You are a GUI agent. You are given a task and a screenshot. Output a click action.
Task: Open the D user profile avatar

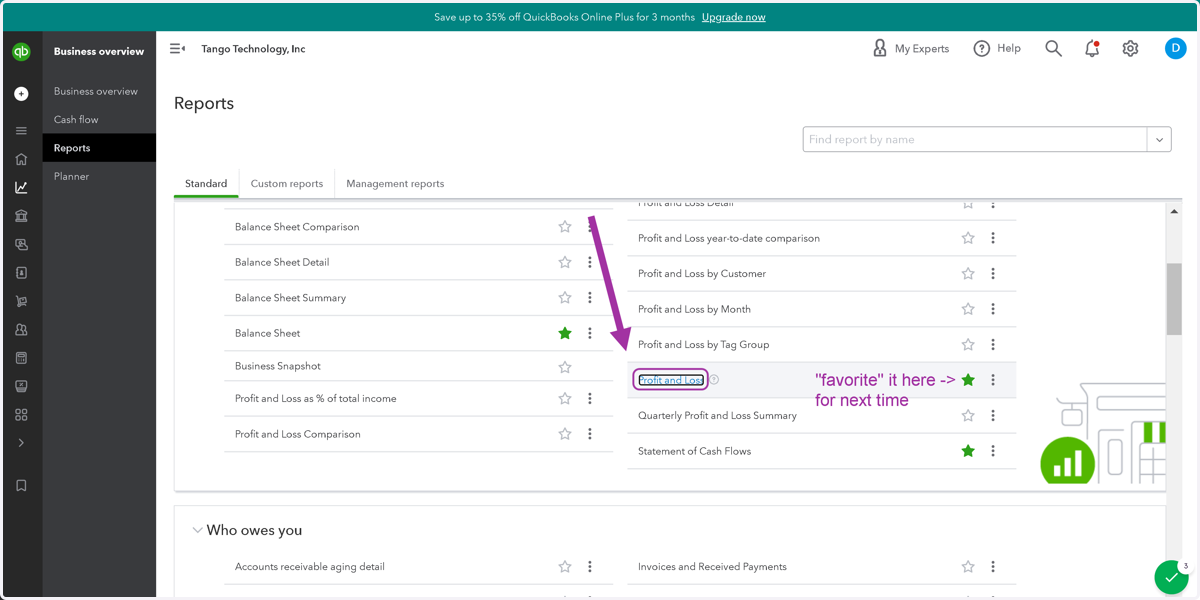(1175, 48)
